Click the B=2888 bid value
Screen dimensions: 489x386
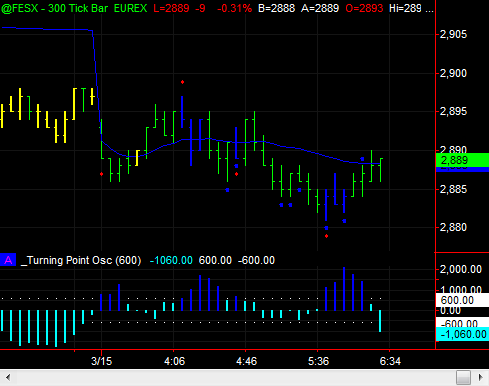click(277, 8)
